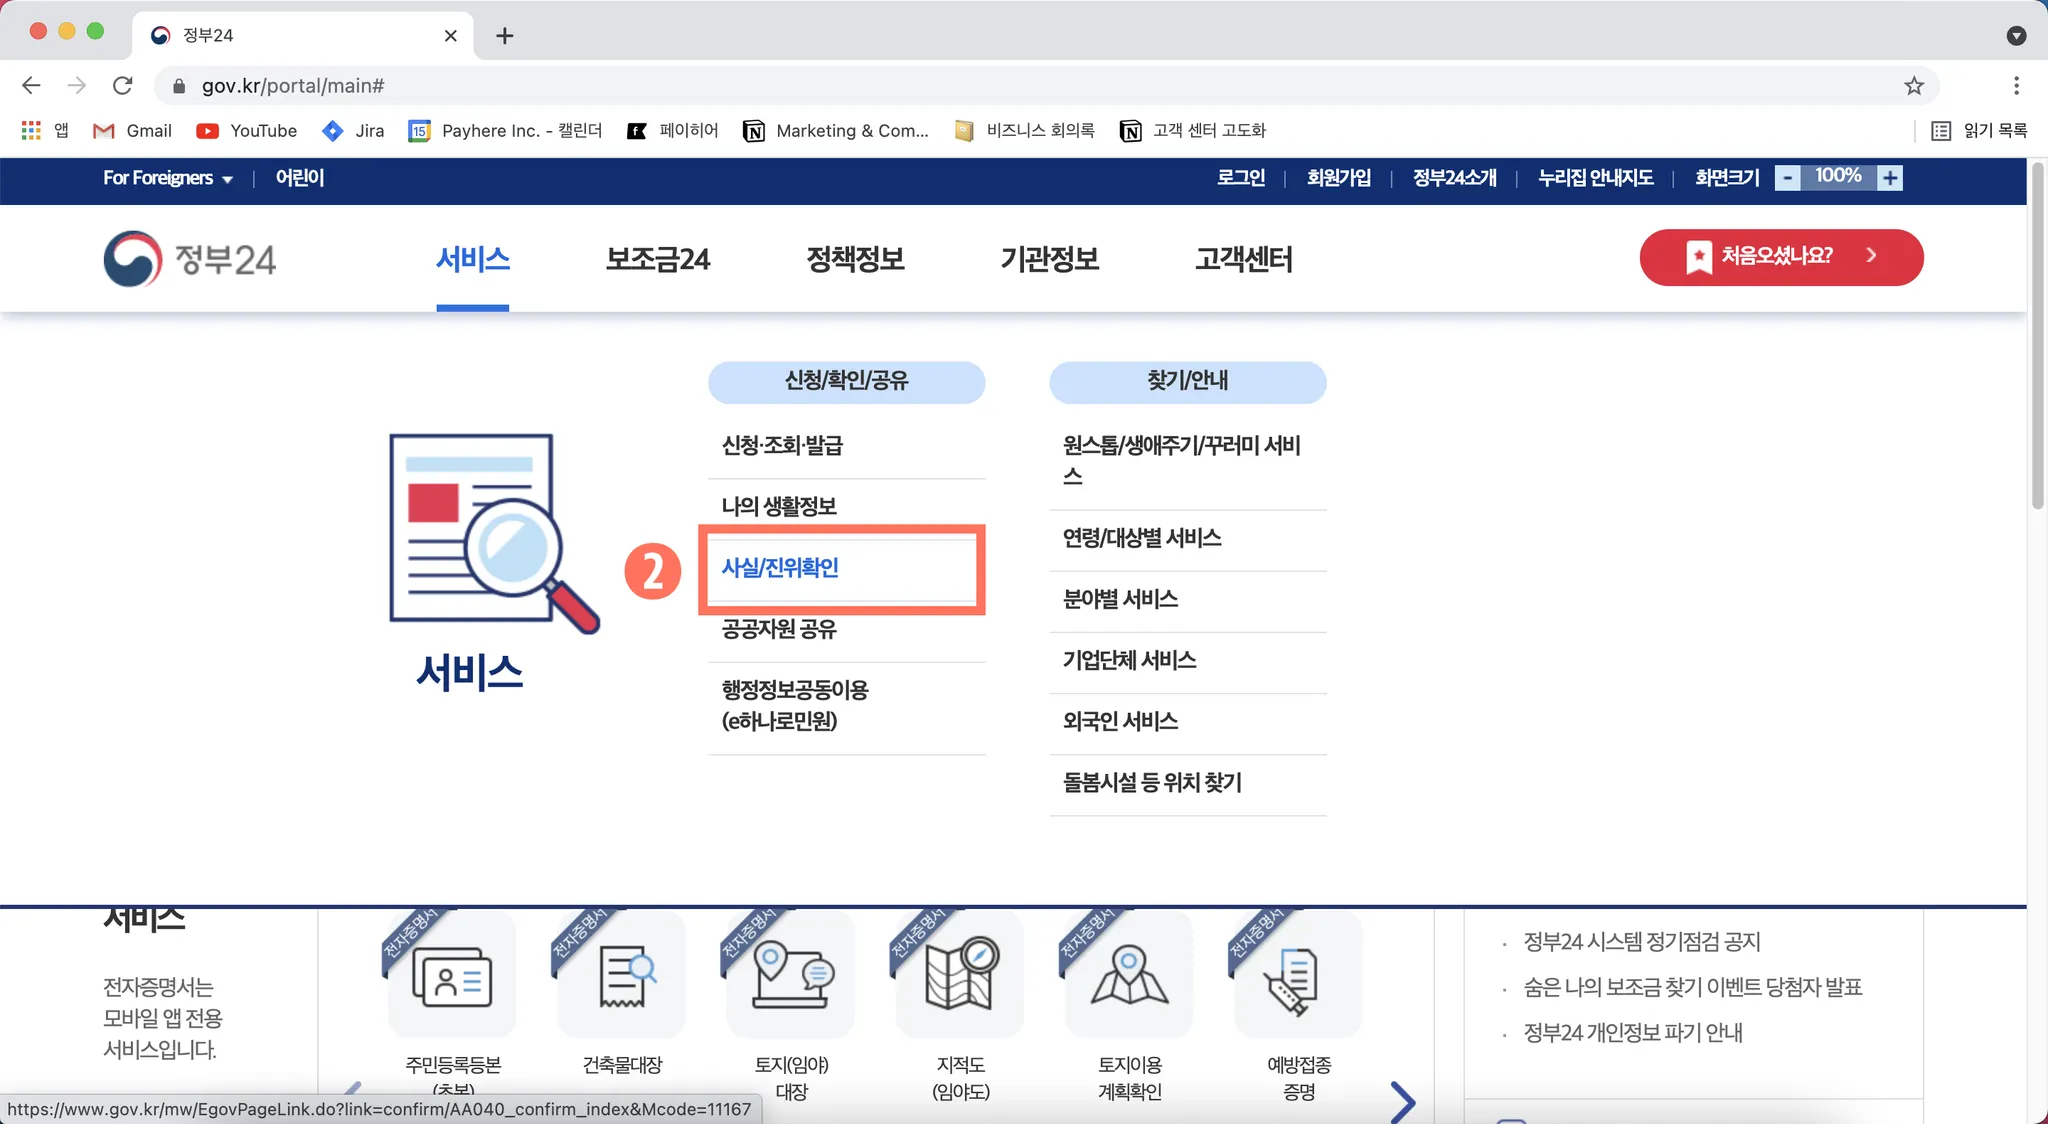This screenshot has height=1124, width=2048.
Task: Open the 토지이용계획확인 icon
Action: pyautogui.click(x=1129, y=977)
